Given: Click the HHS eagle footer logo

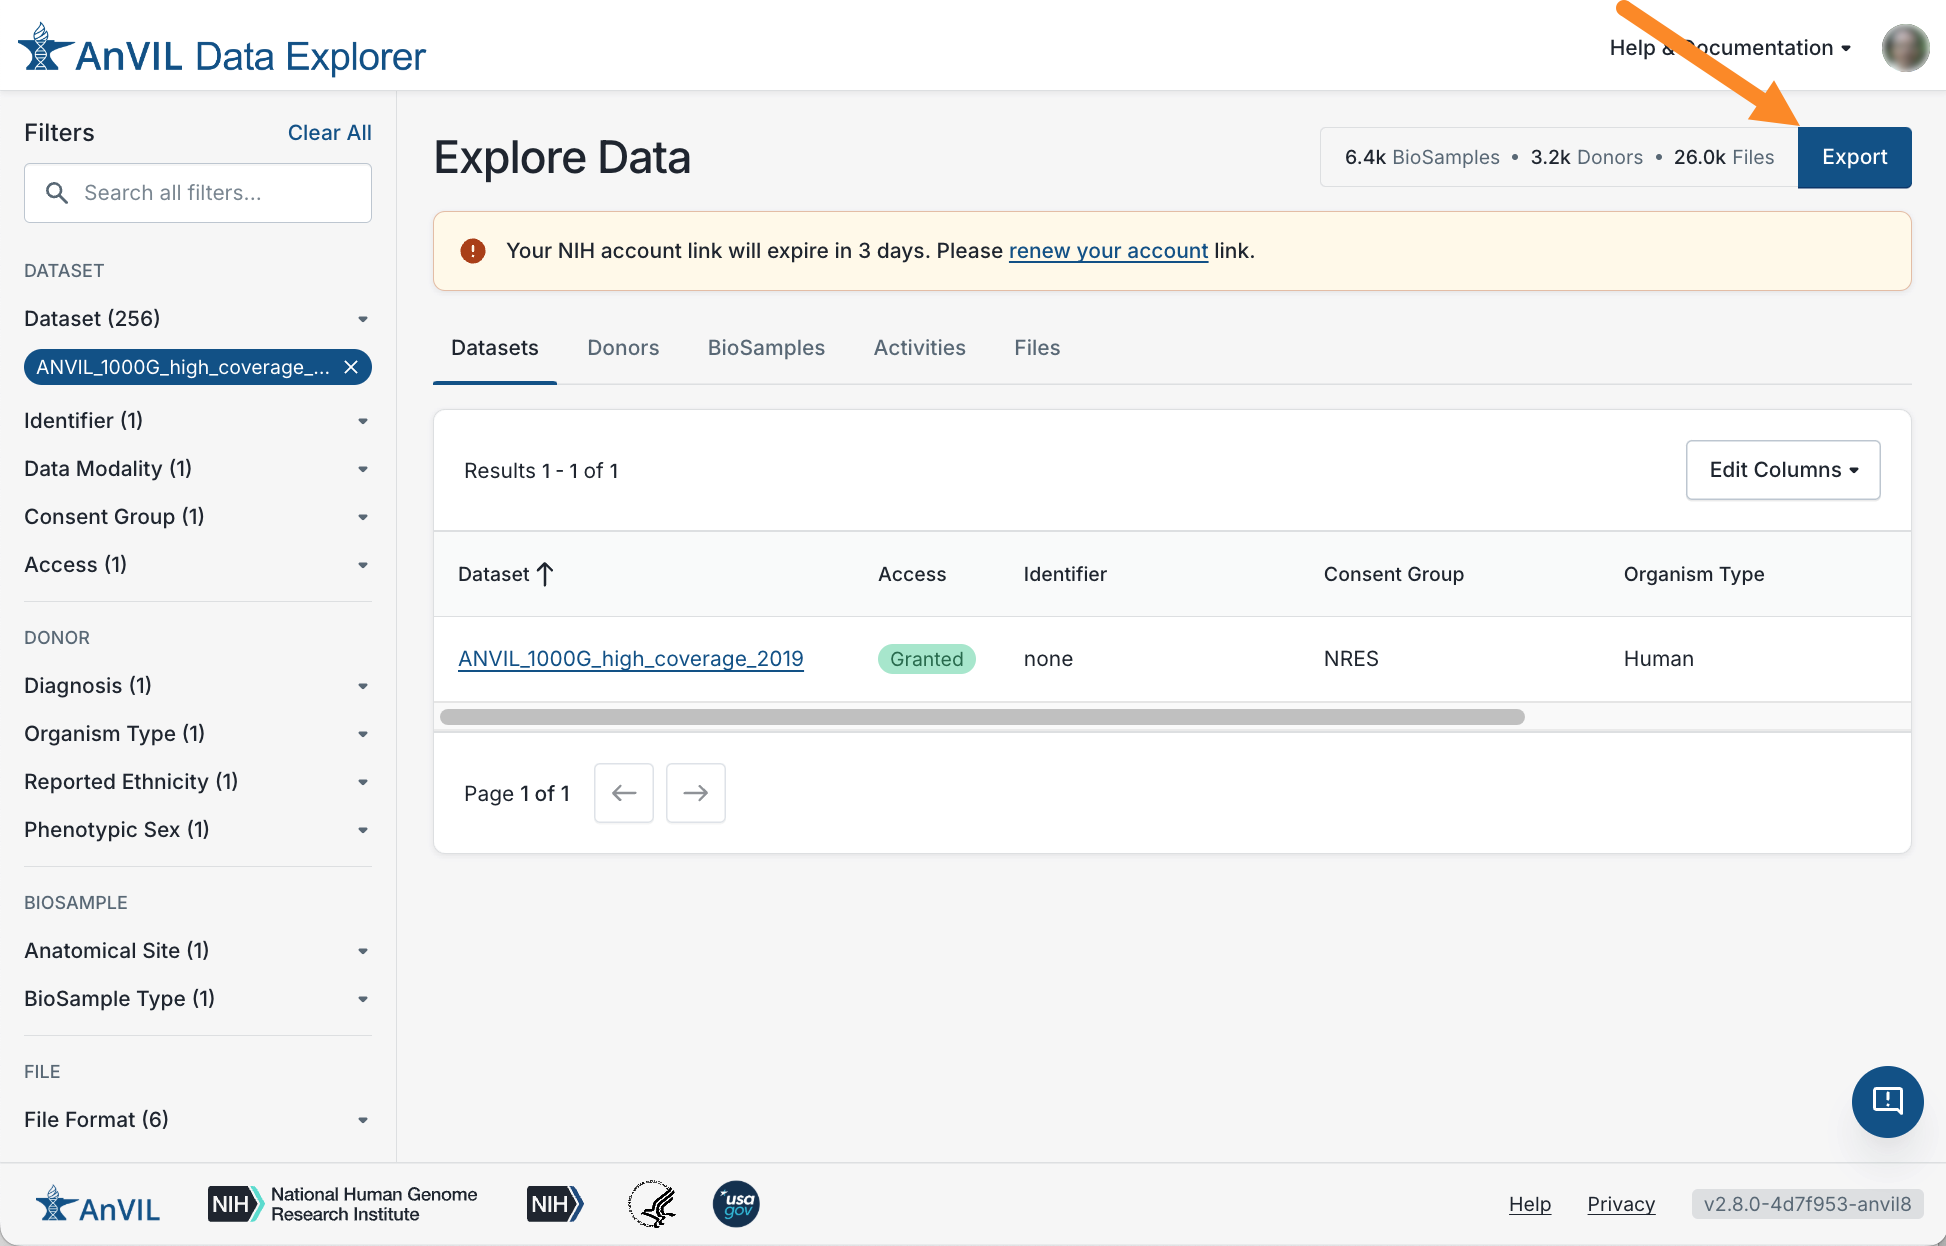Looking at the screenshot, I should (x=652, y=1204).
